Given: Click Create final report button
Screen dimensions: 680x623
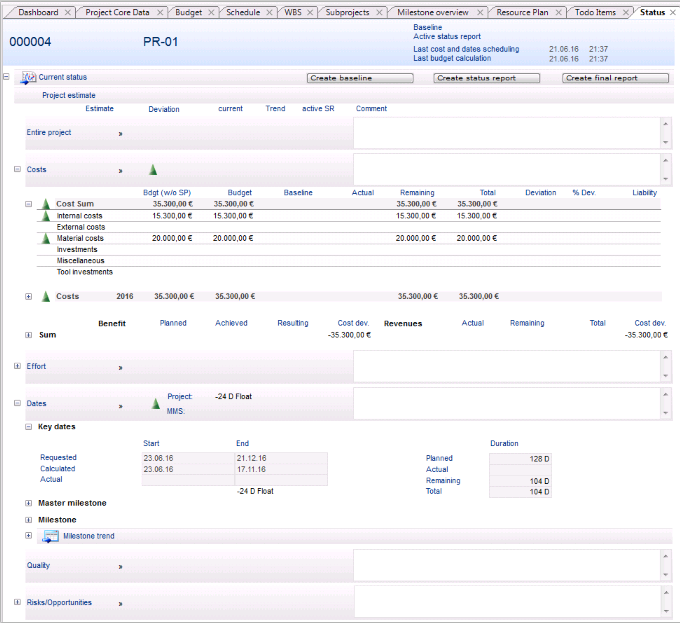Looking at the screenshot, I should [x=615, y=78].
